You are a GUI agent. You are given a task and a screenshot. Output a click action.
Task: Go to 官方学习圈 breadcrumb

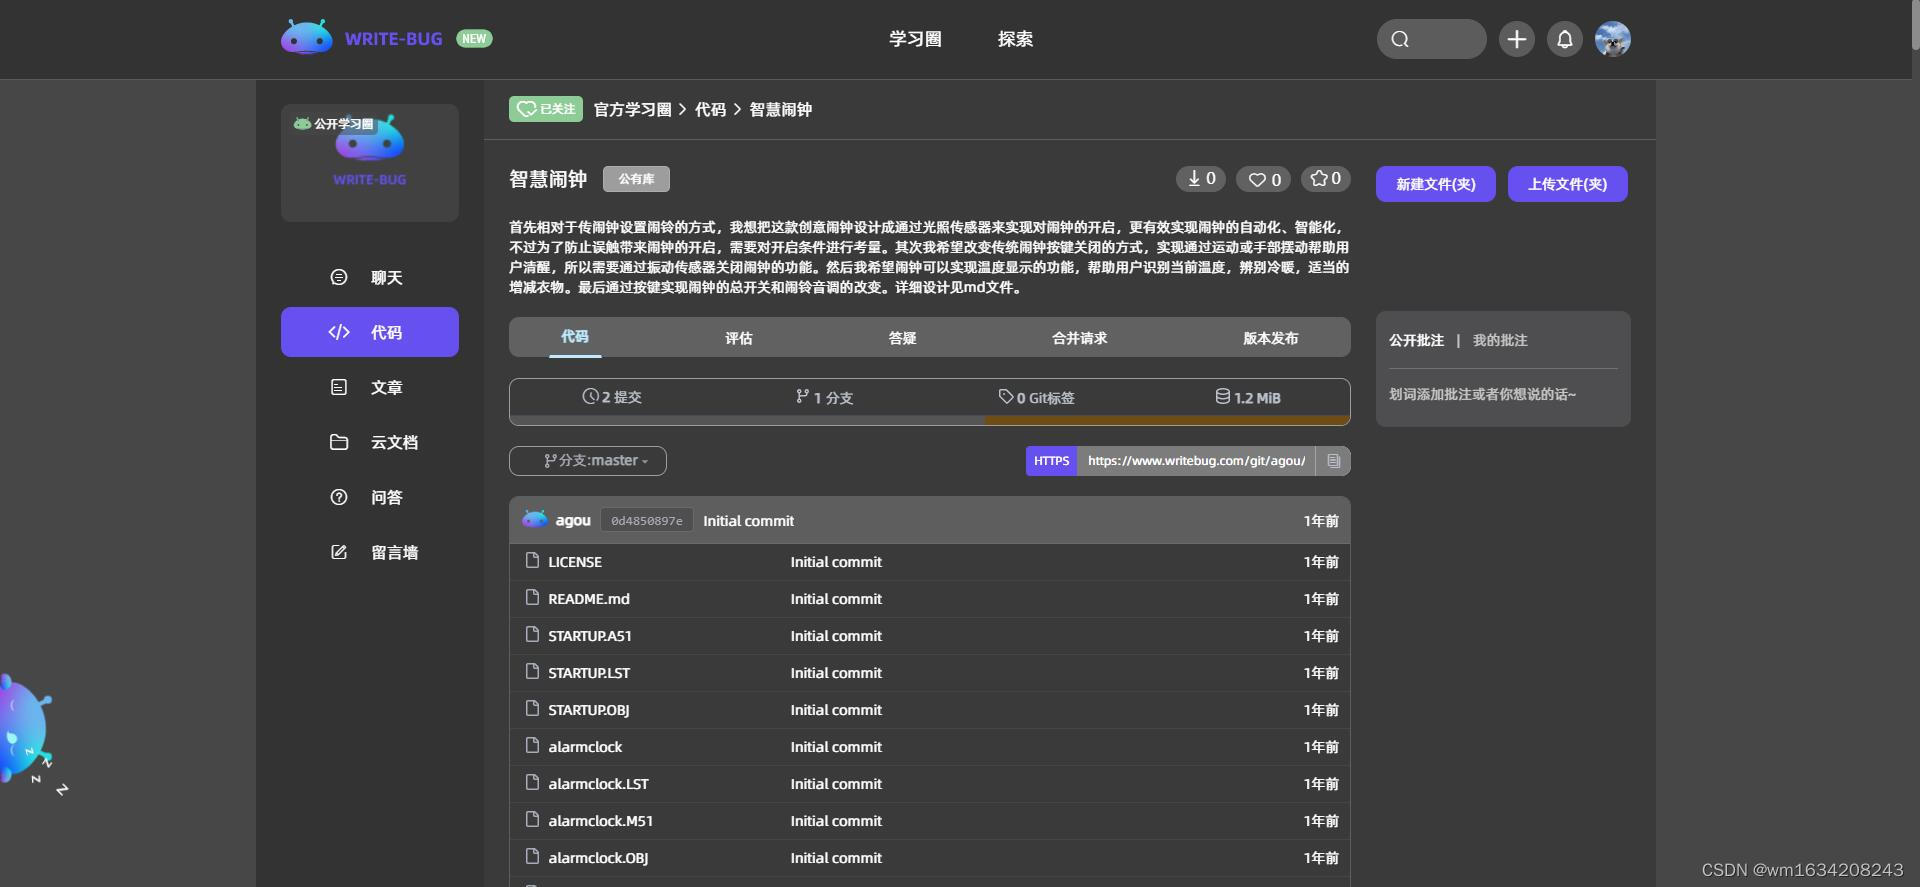pyautogui.click(x=632, y=109)
